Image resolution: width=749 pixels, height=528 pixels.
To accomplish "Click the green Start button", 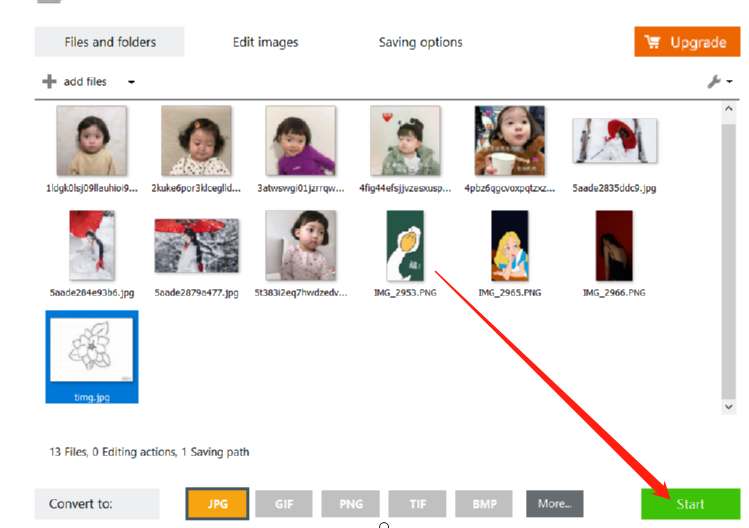I will 691,504.
